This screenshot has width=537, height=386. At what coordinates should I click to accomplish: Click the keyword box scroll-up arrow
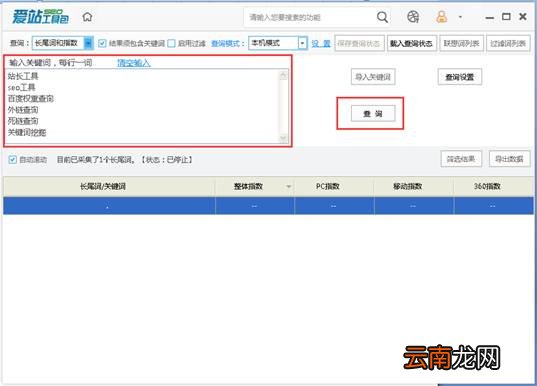[x=284, y=75]
